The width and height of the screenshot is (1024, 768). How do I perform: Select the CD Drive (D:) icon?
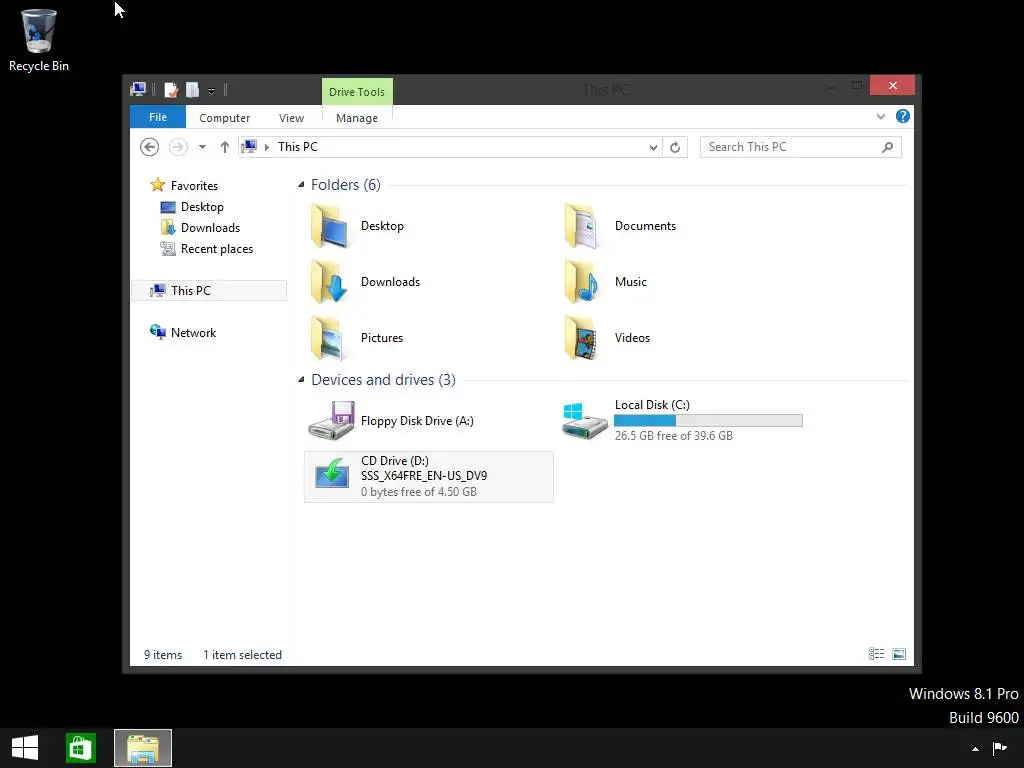(332, 474)
